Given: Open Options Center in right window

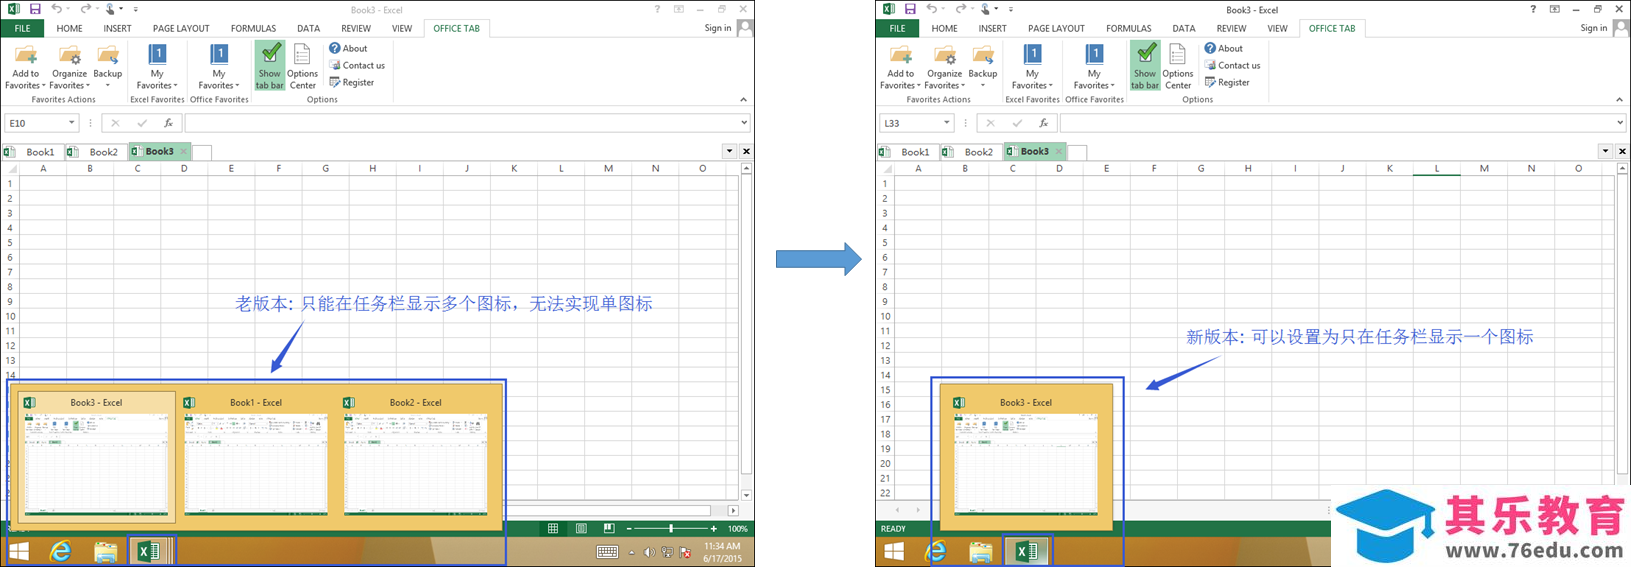Looking at the screenshot, I should [1177, 66].
